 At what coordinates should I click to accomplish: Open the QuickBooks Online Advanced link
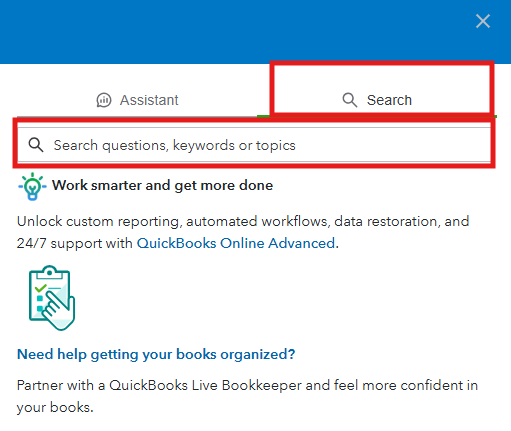[236, 243]
